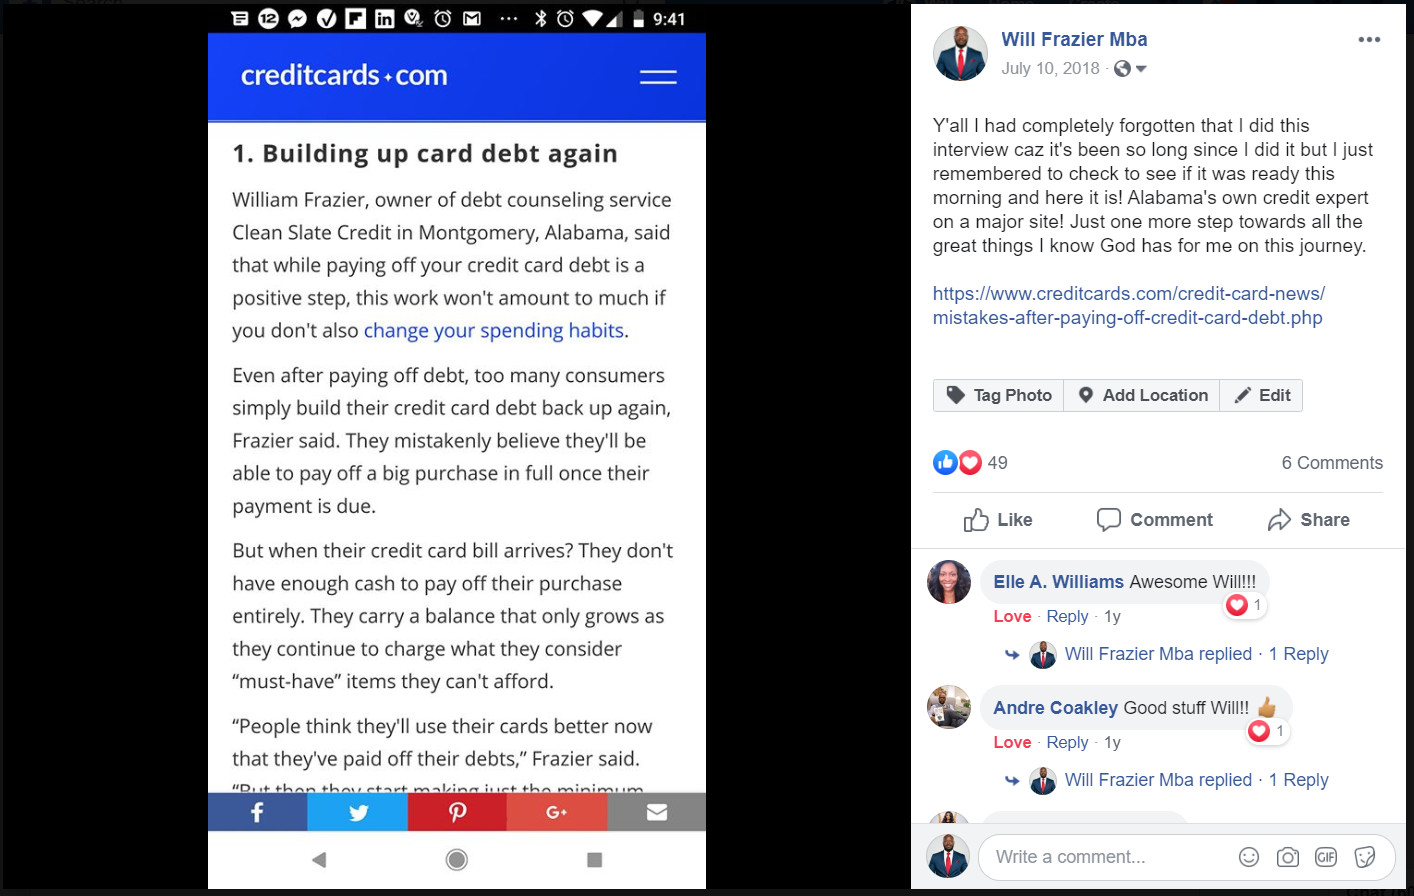Click Add Location button
This screenshot has height=896, width=1414.
click(1142, 395)
